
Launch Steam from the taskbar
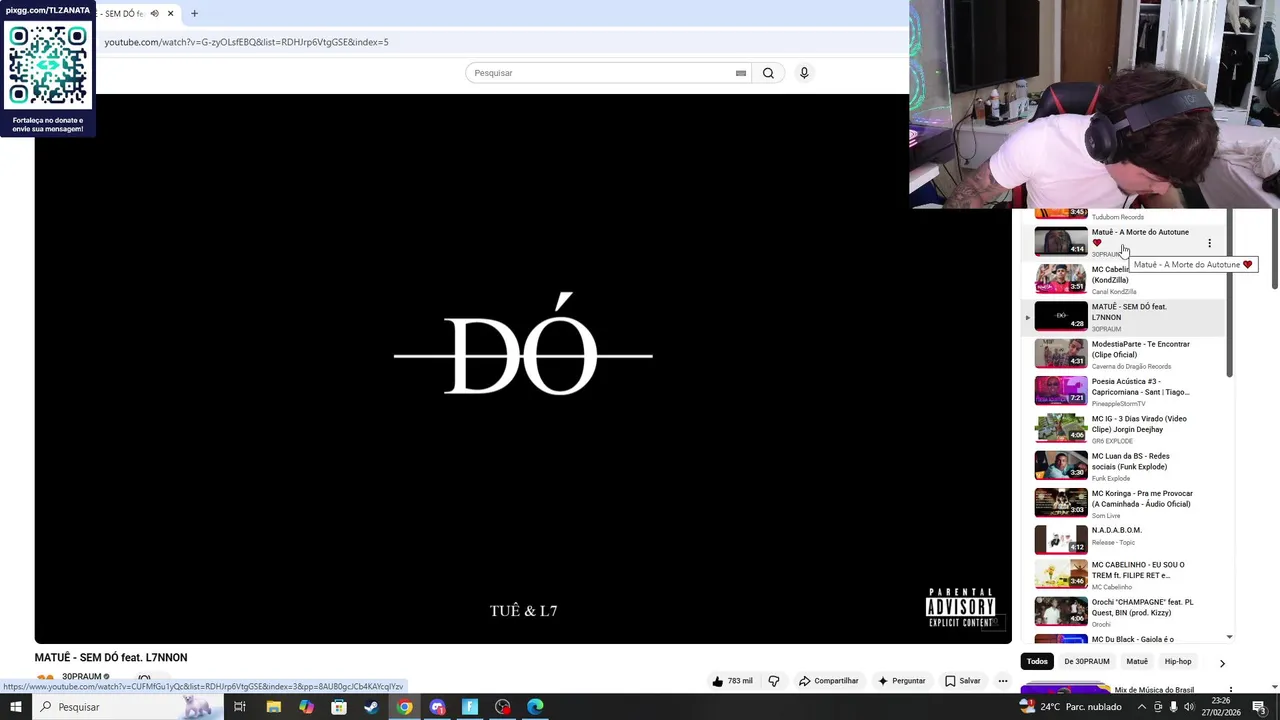371,707
